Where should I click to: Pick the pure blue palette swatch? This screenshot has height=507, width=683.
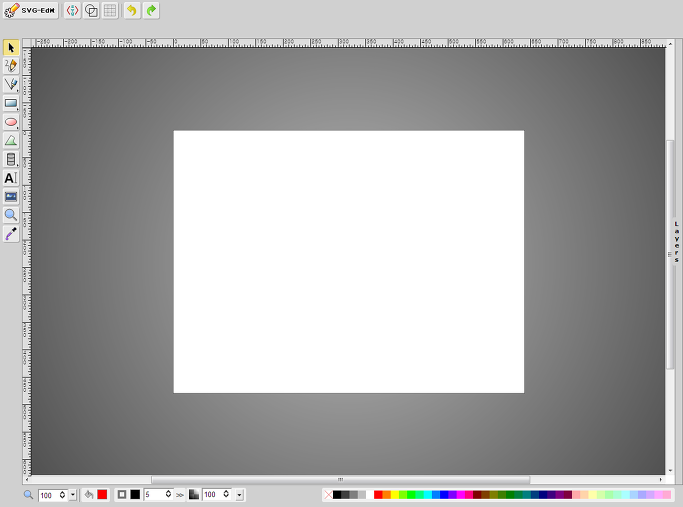tap(444, 495)
